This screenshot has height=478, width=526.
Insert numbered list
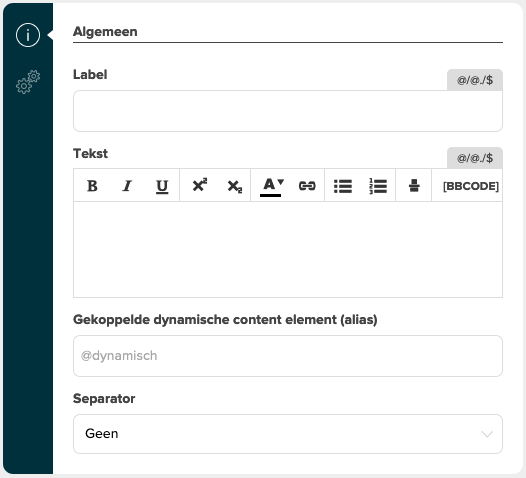pos(378,186)
